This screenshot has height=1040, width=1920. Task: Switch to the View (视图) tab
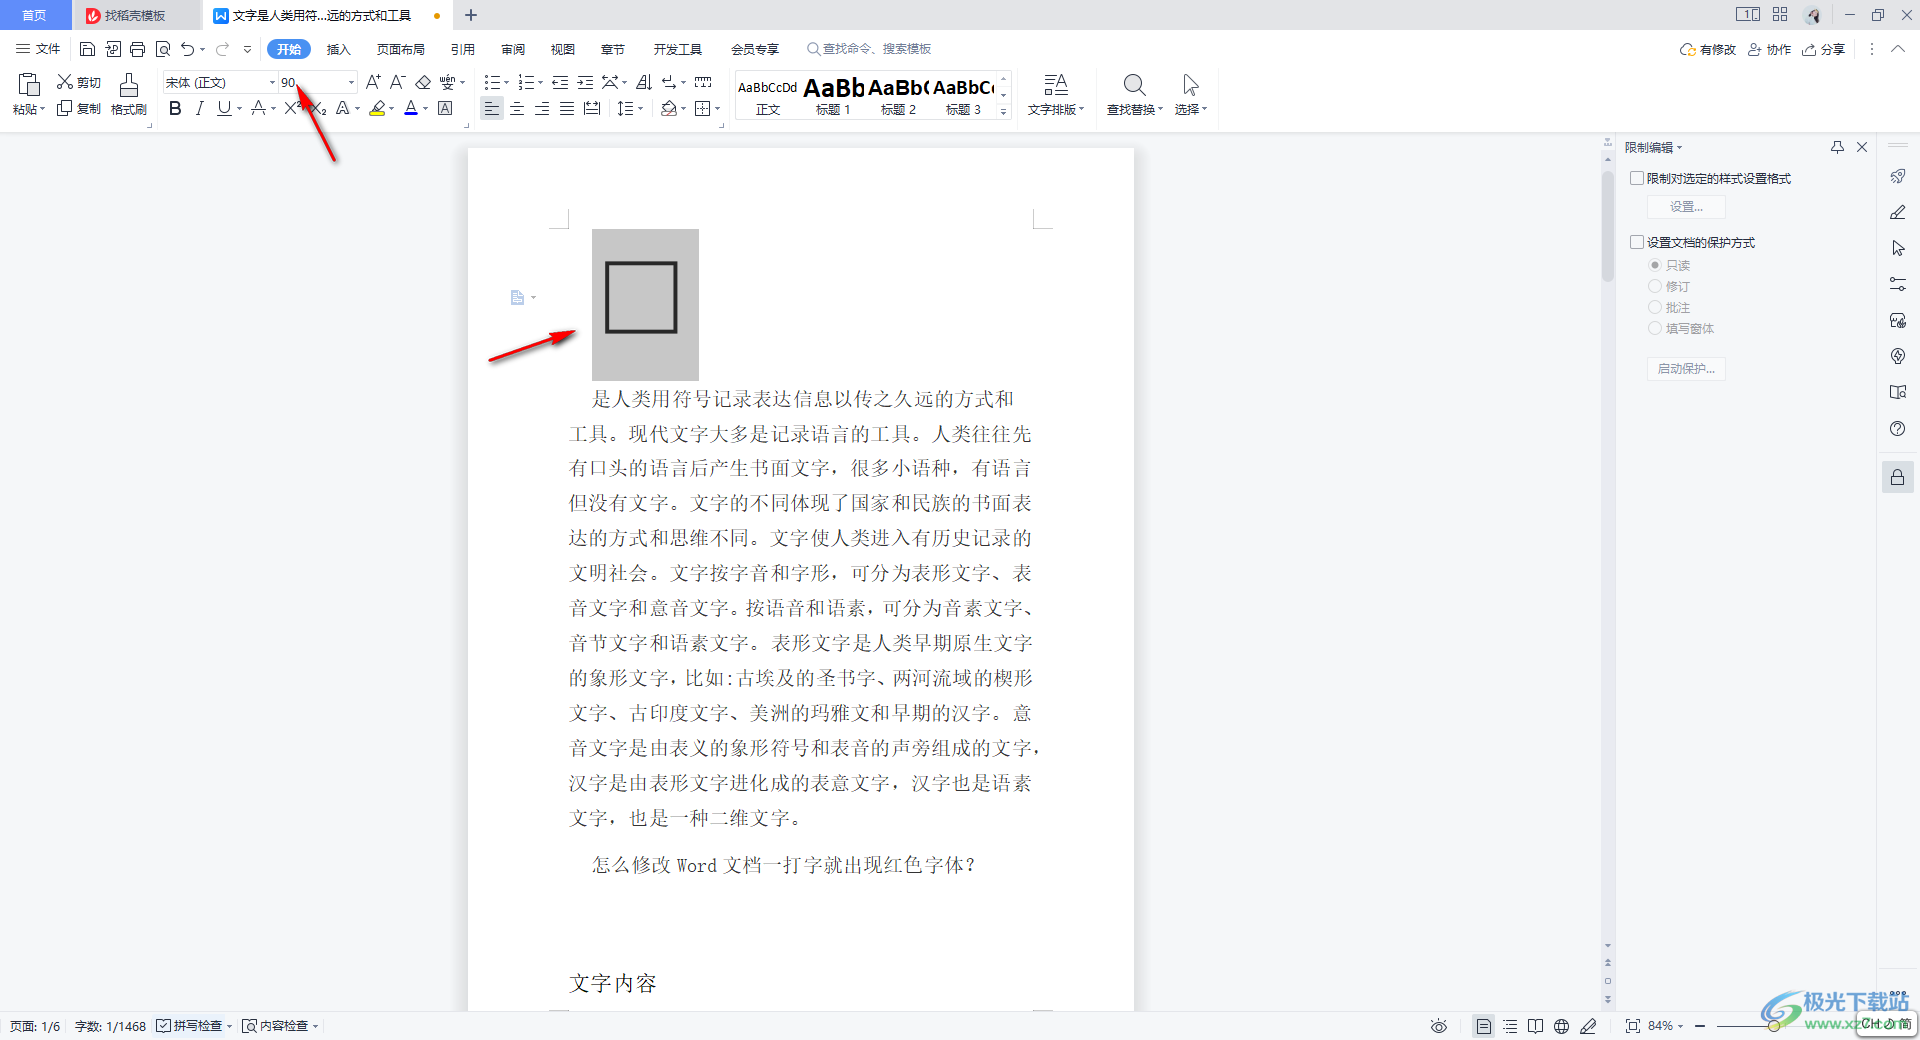563,49
